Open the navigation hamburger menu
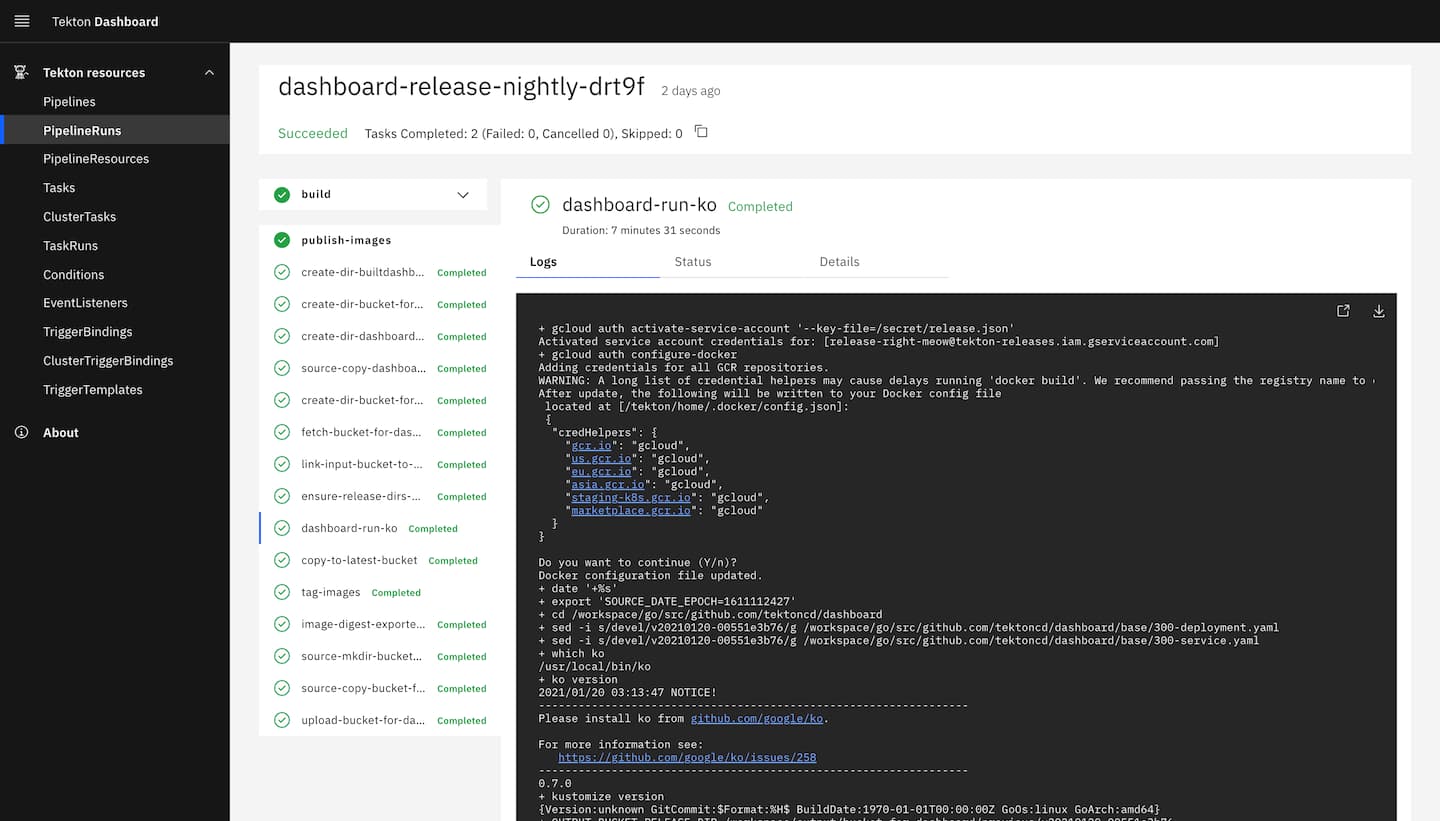 [x=21, y=21]
